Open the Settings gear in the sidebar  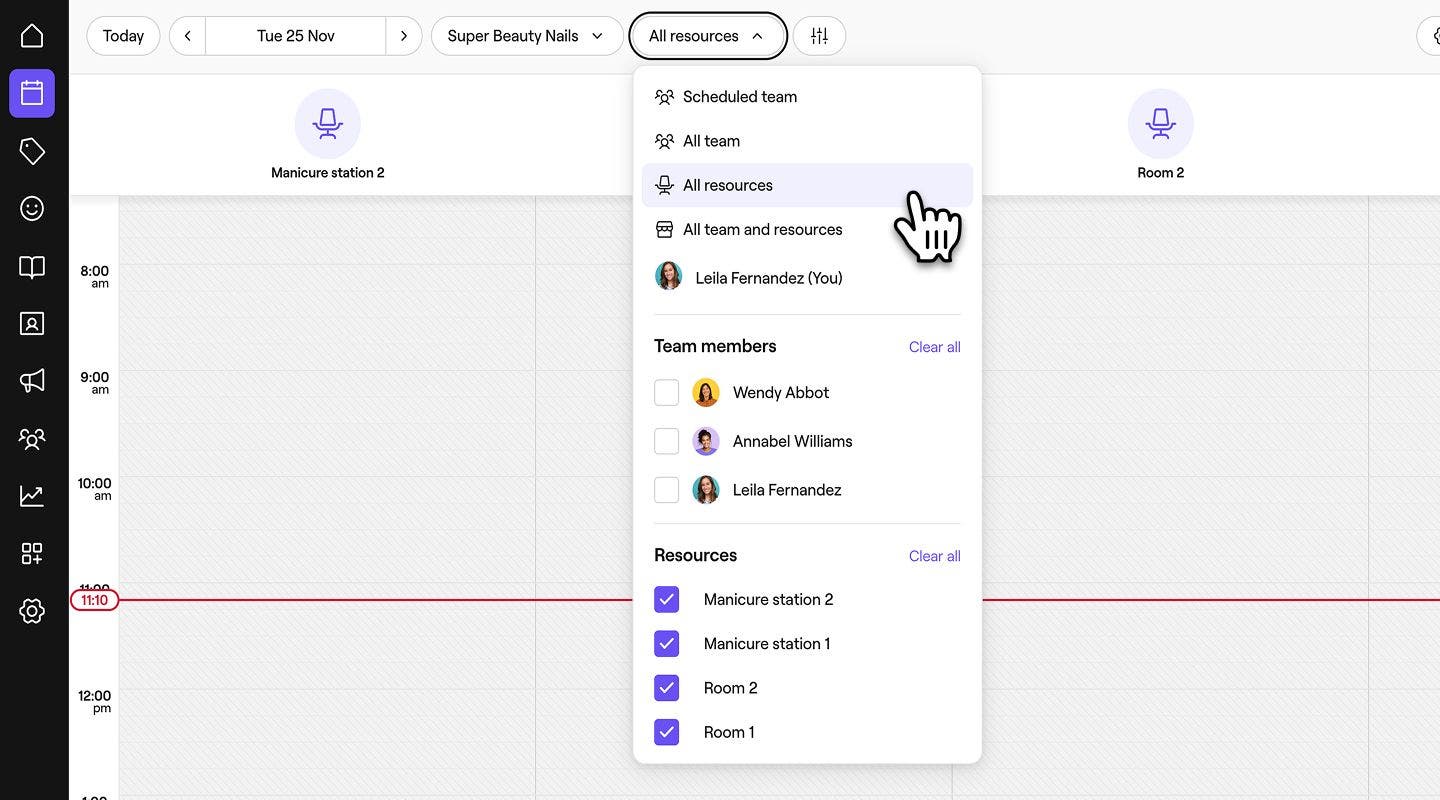coord(31,611)
